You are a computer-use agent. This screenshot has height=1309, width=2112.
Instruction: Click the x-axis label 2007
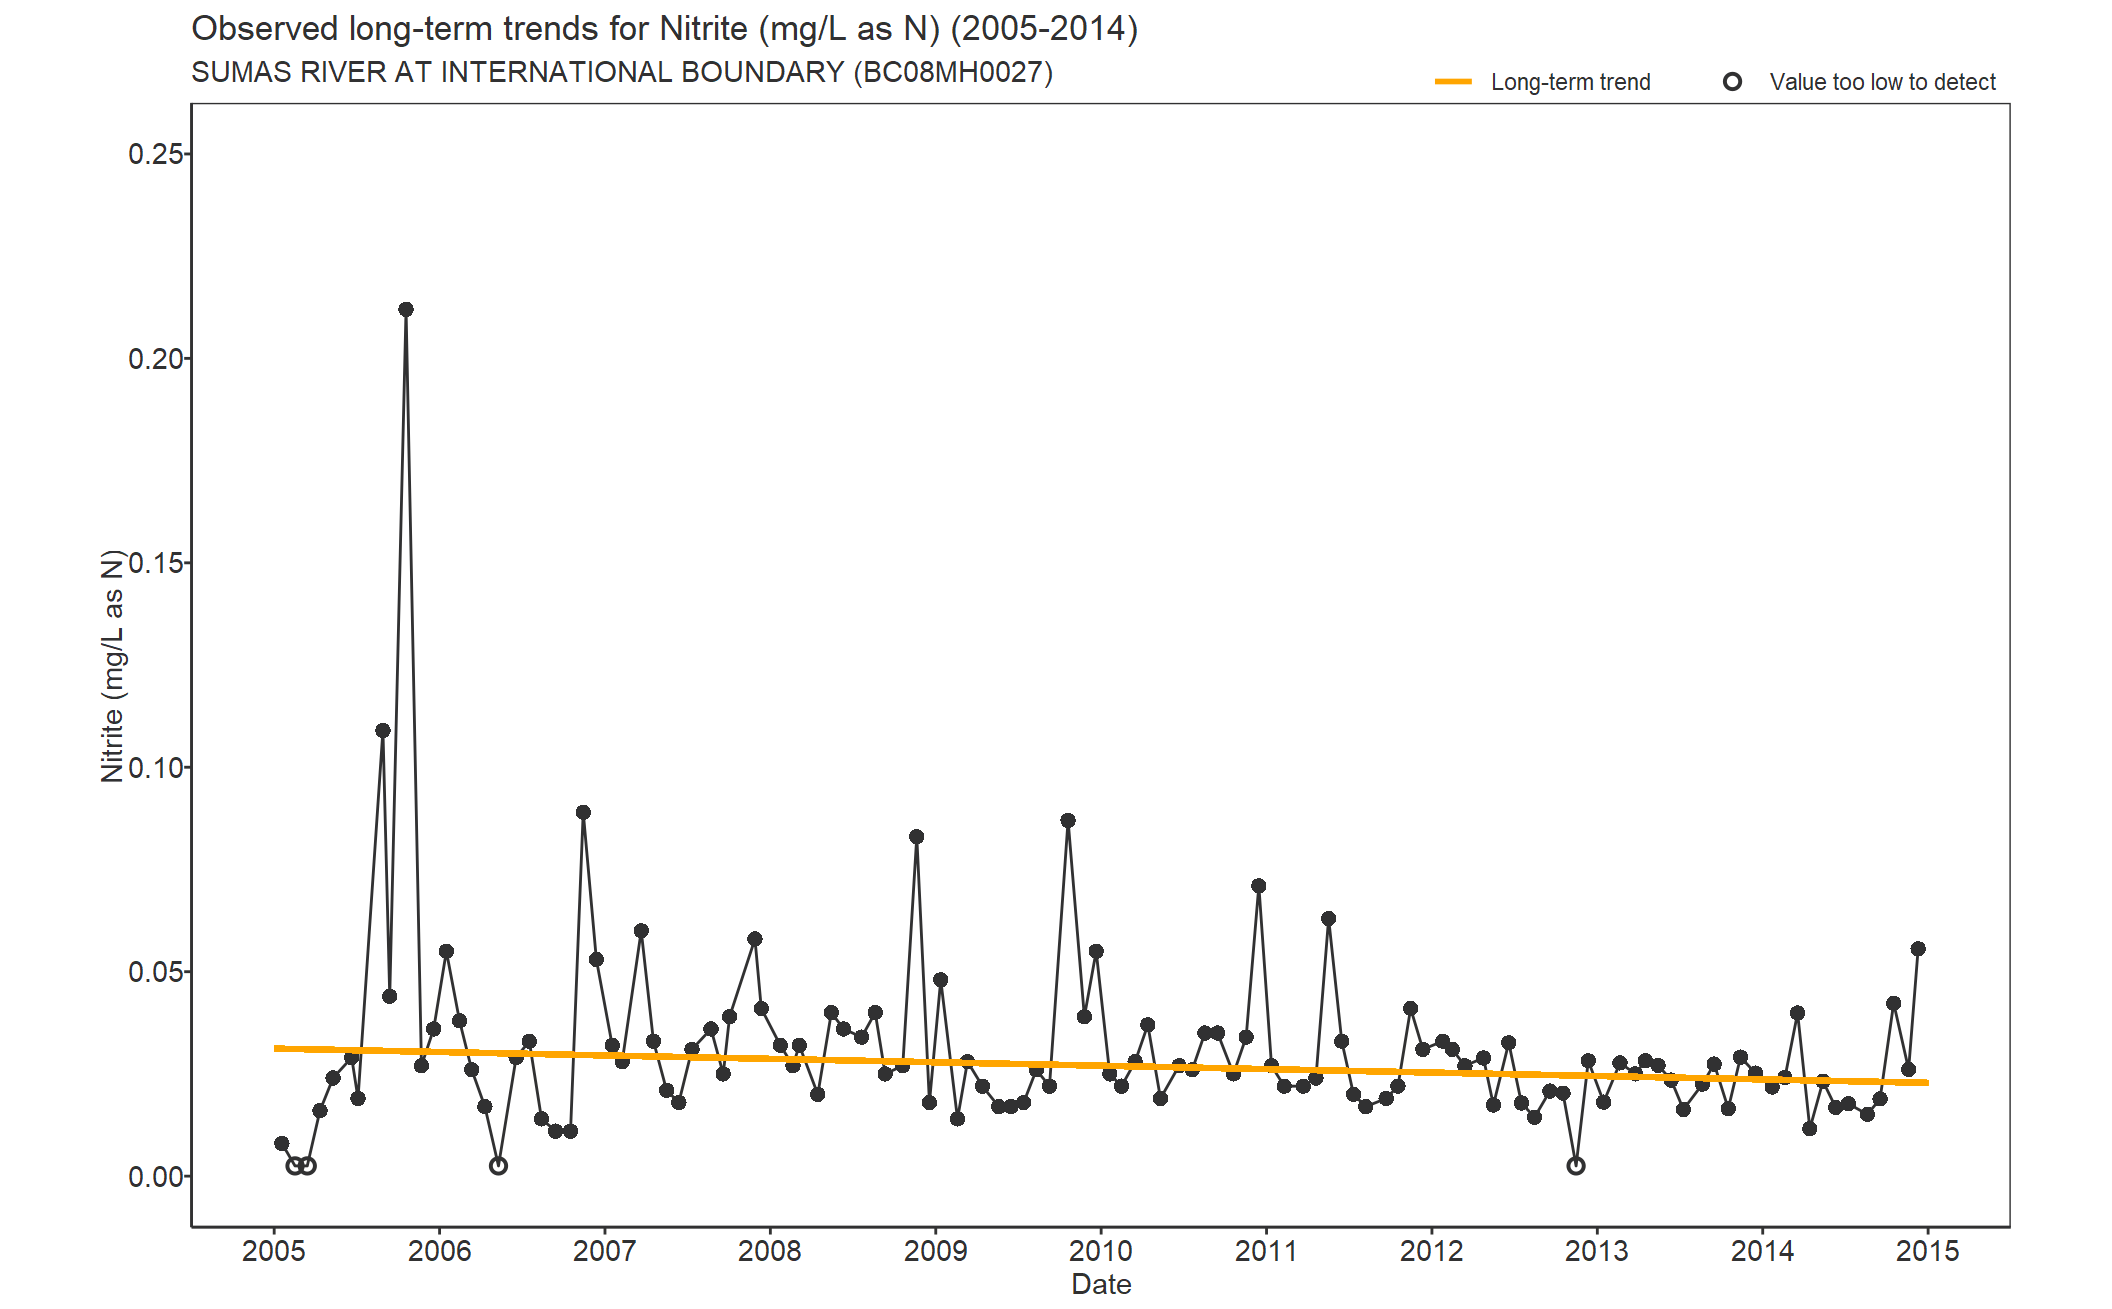(604, 1251)
